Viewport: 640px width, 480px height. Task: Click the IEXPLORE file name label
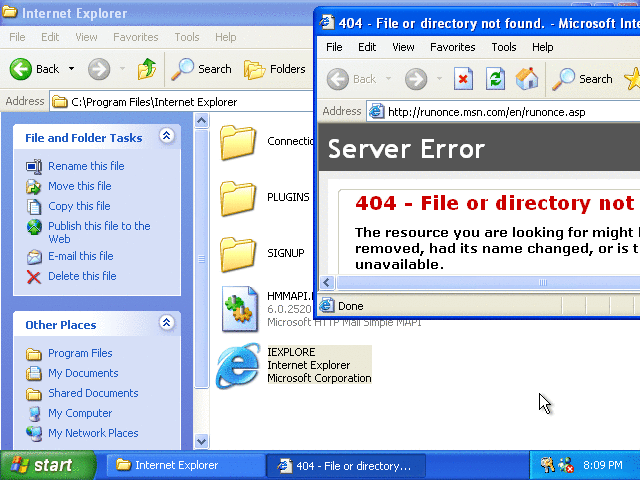point(291,352)
